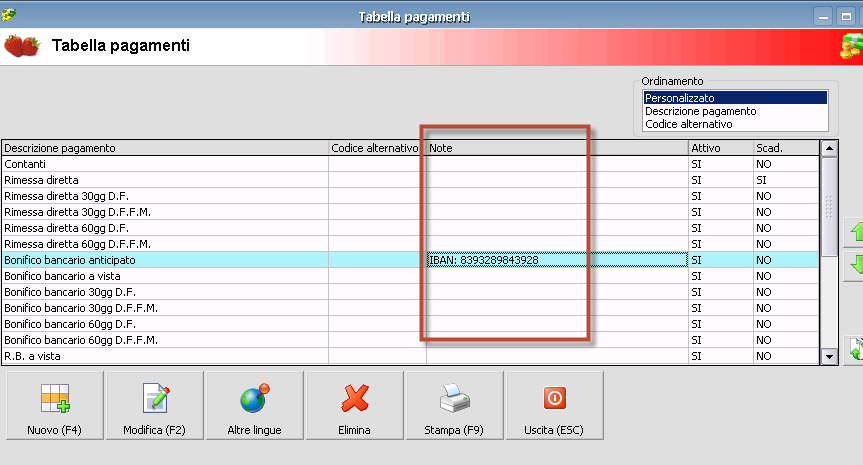
Task: Click the Nuovo (F4) button
Action: pos(54,406)
